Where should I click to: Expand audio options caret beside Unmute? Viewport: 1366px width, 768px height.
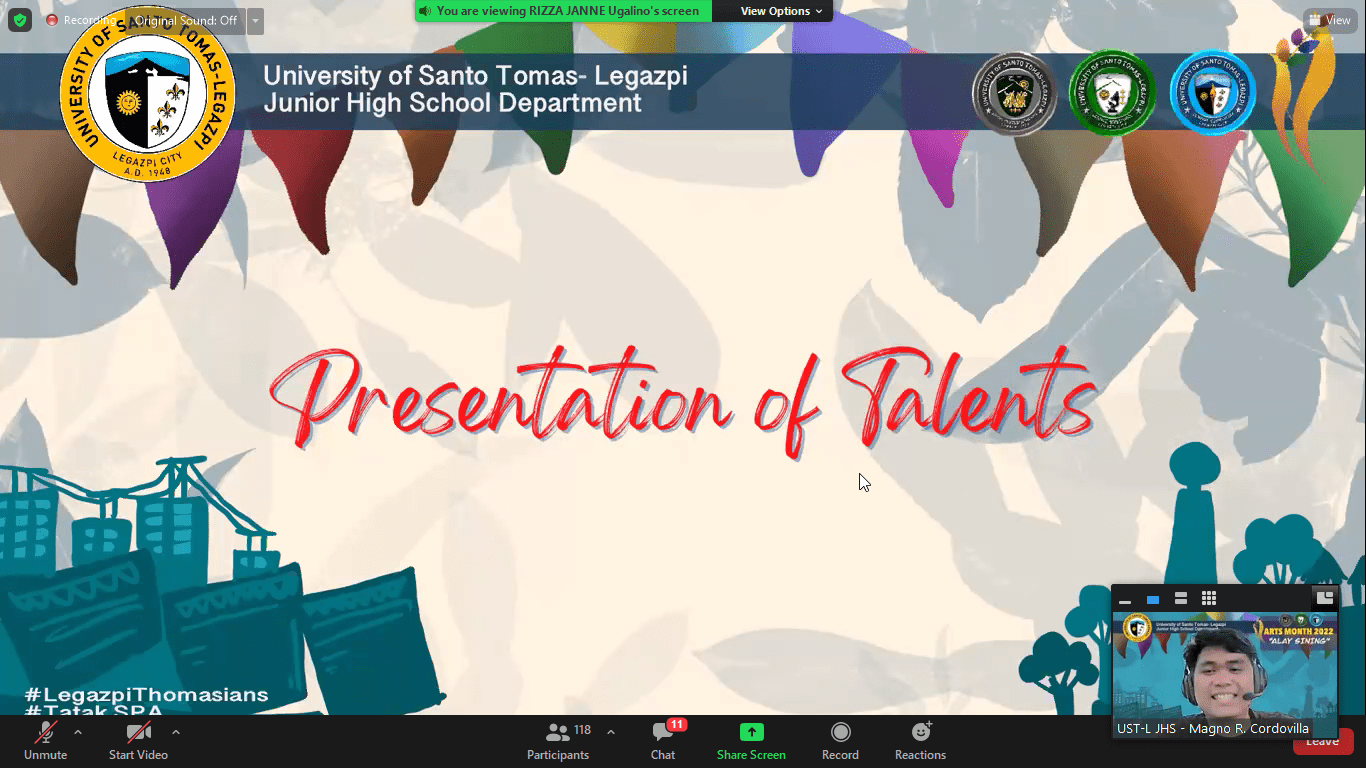pos(78,732)
